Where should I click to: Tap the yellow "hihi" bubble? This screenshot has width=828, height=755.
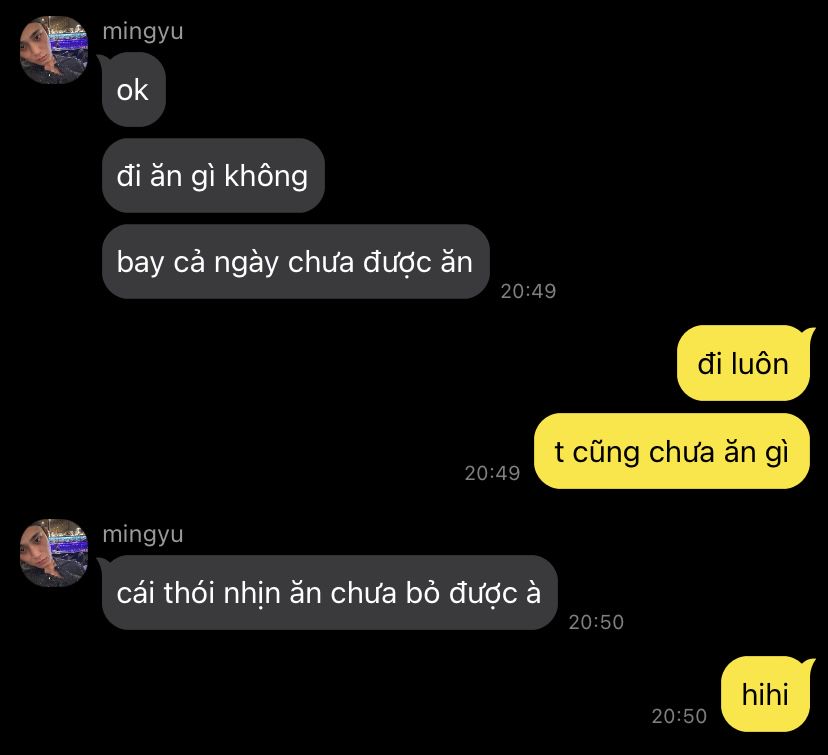click(766, 694)
